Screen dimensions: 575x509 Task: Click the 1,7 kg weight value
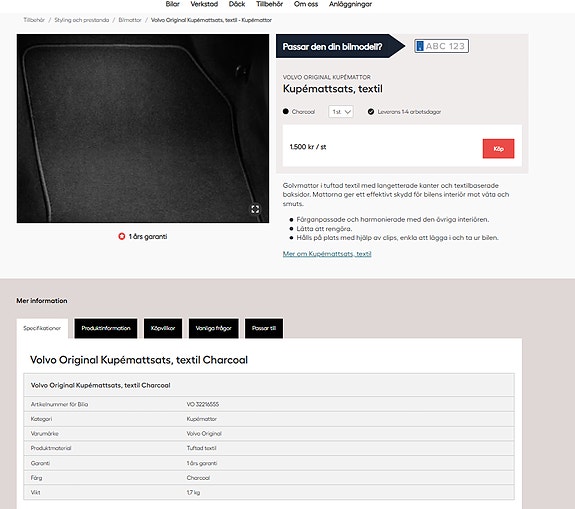coord(193,492)
